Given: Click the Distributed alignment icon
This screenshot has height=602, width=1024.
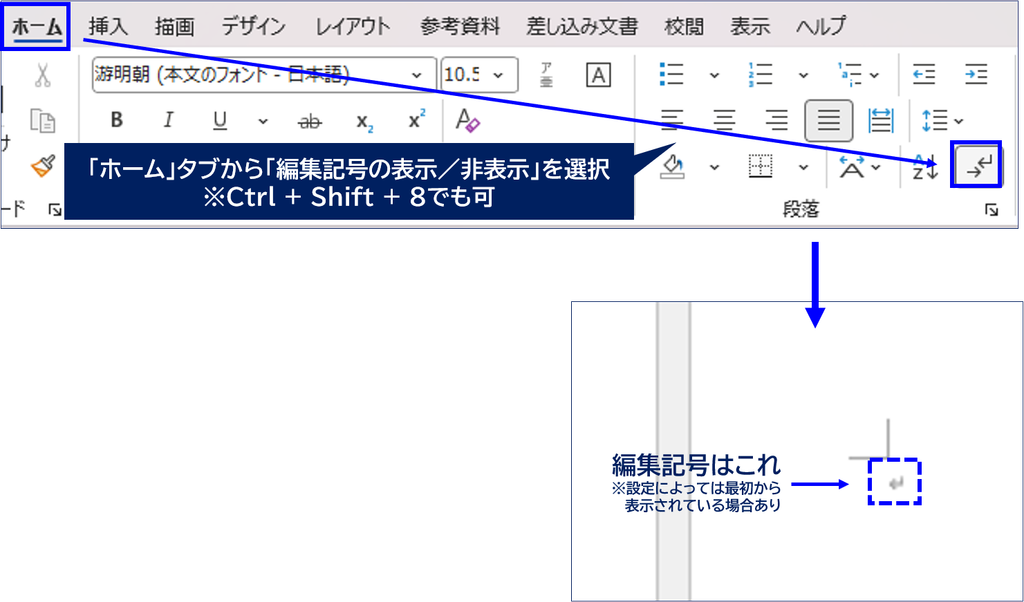Looking at the screenshot, I should coord(881,121).
